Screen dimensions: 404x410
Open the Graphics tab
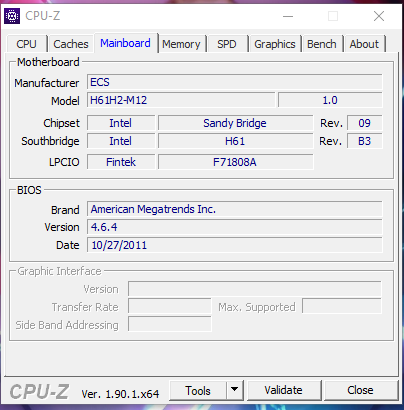click(x=275, y=44)
